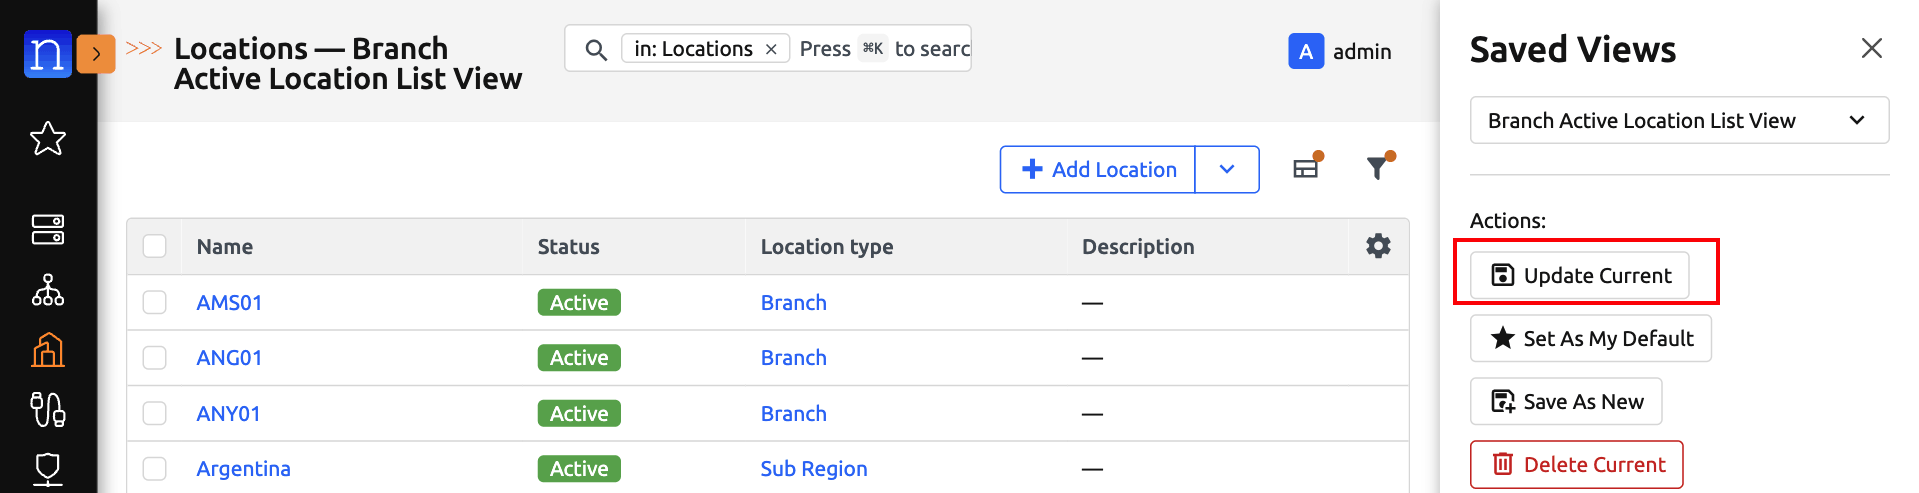Click the Update Current button
The width and height of the screenshot is (1919, 493).
[1580, 275]
